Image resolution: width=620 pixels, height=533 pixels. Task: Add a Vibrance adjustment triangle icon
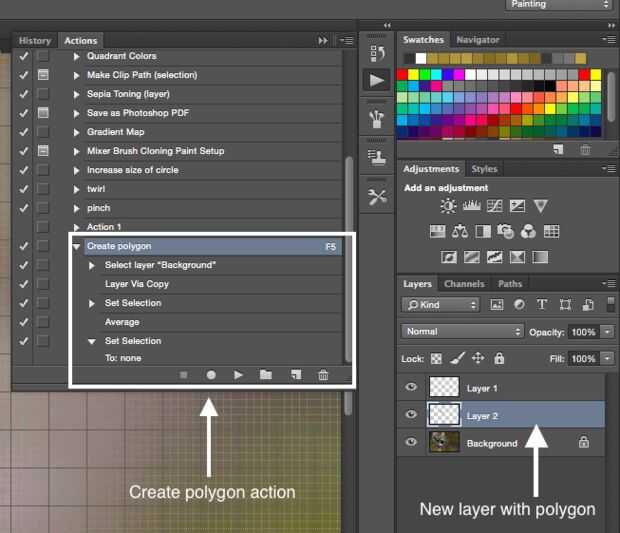(x=541, y=206)
